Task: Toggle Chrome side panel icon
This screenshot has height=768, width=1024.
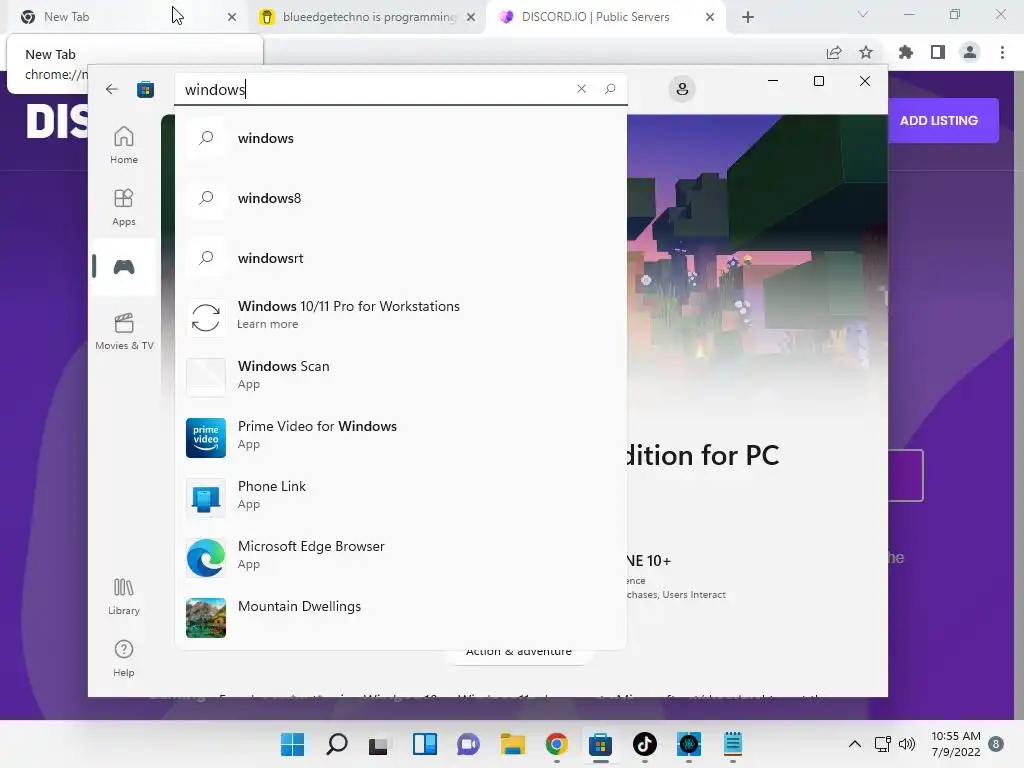Action: (938, 52)
